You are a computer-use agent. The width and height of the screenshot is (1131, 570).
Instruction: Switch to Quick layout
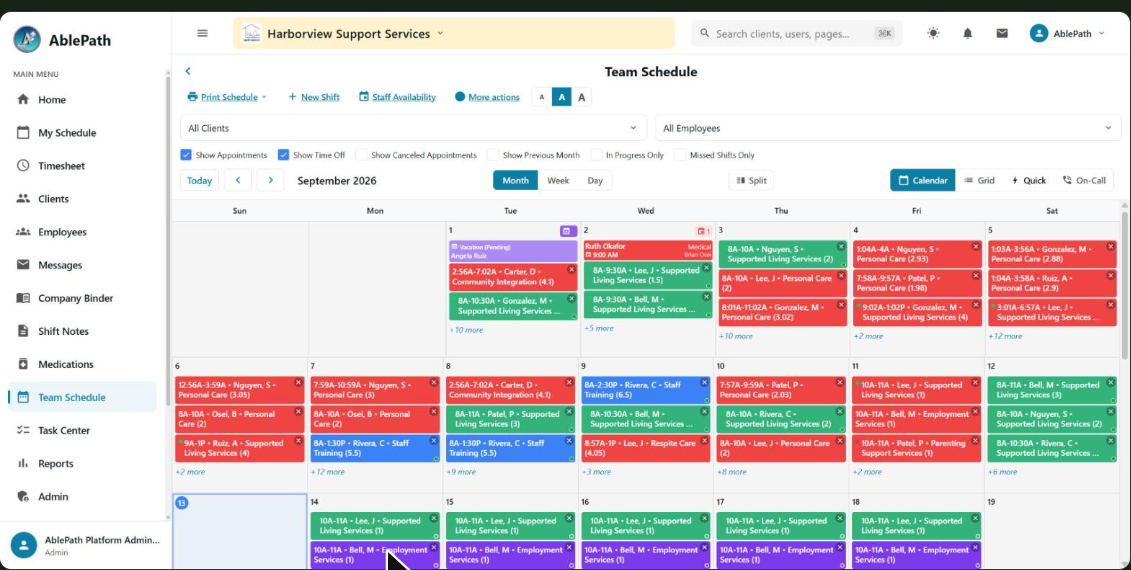tap(1029, 180)
